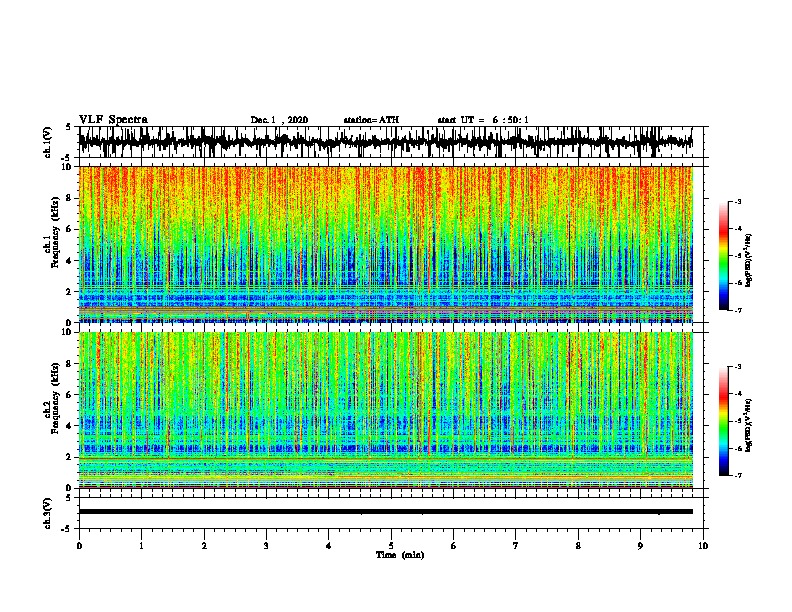The height and width of the screenshot is (612, 792).
Task: Click the "-7" label on ch.1 colorbar
Action: point(737,310)
